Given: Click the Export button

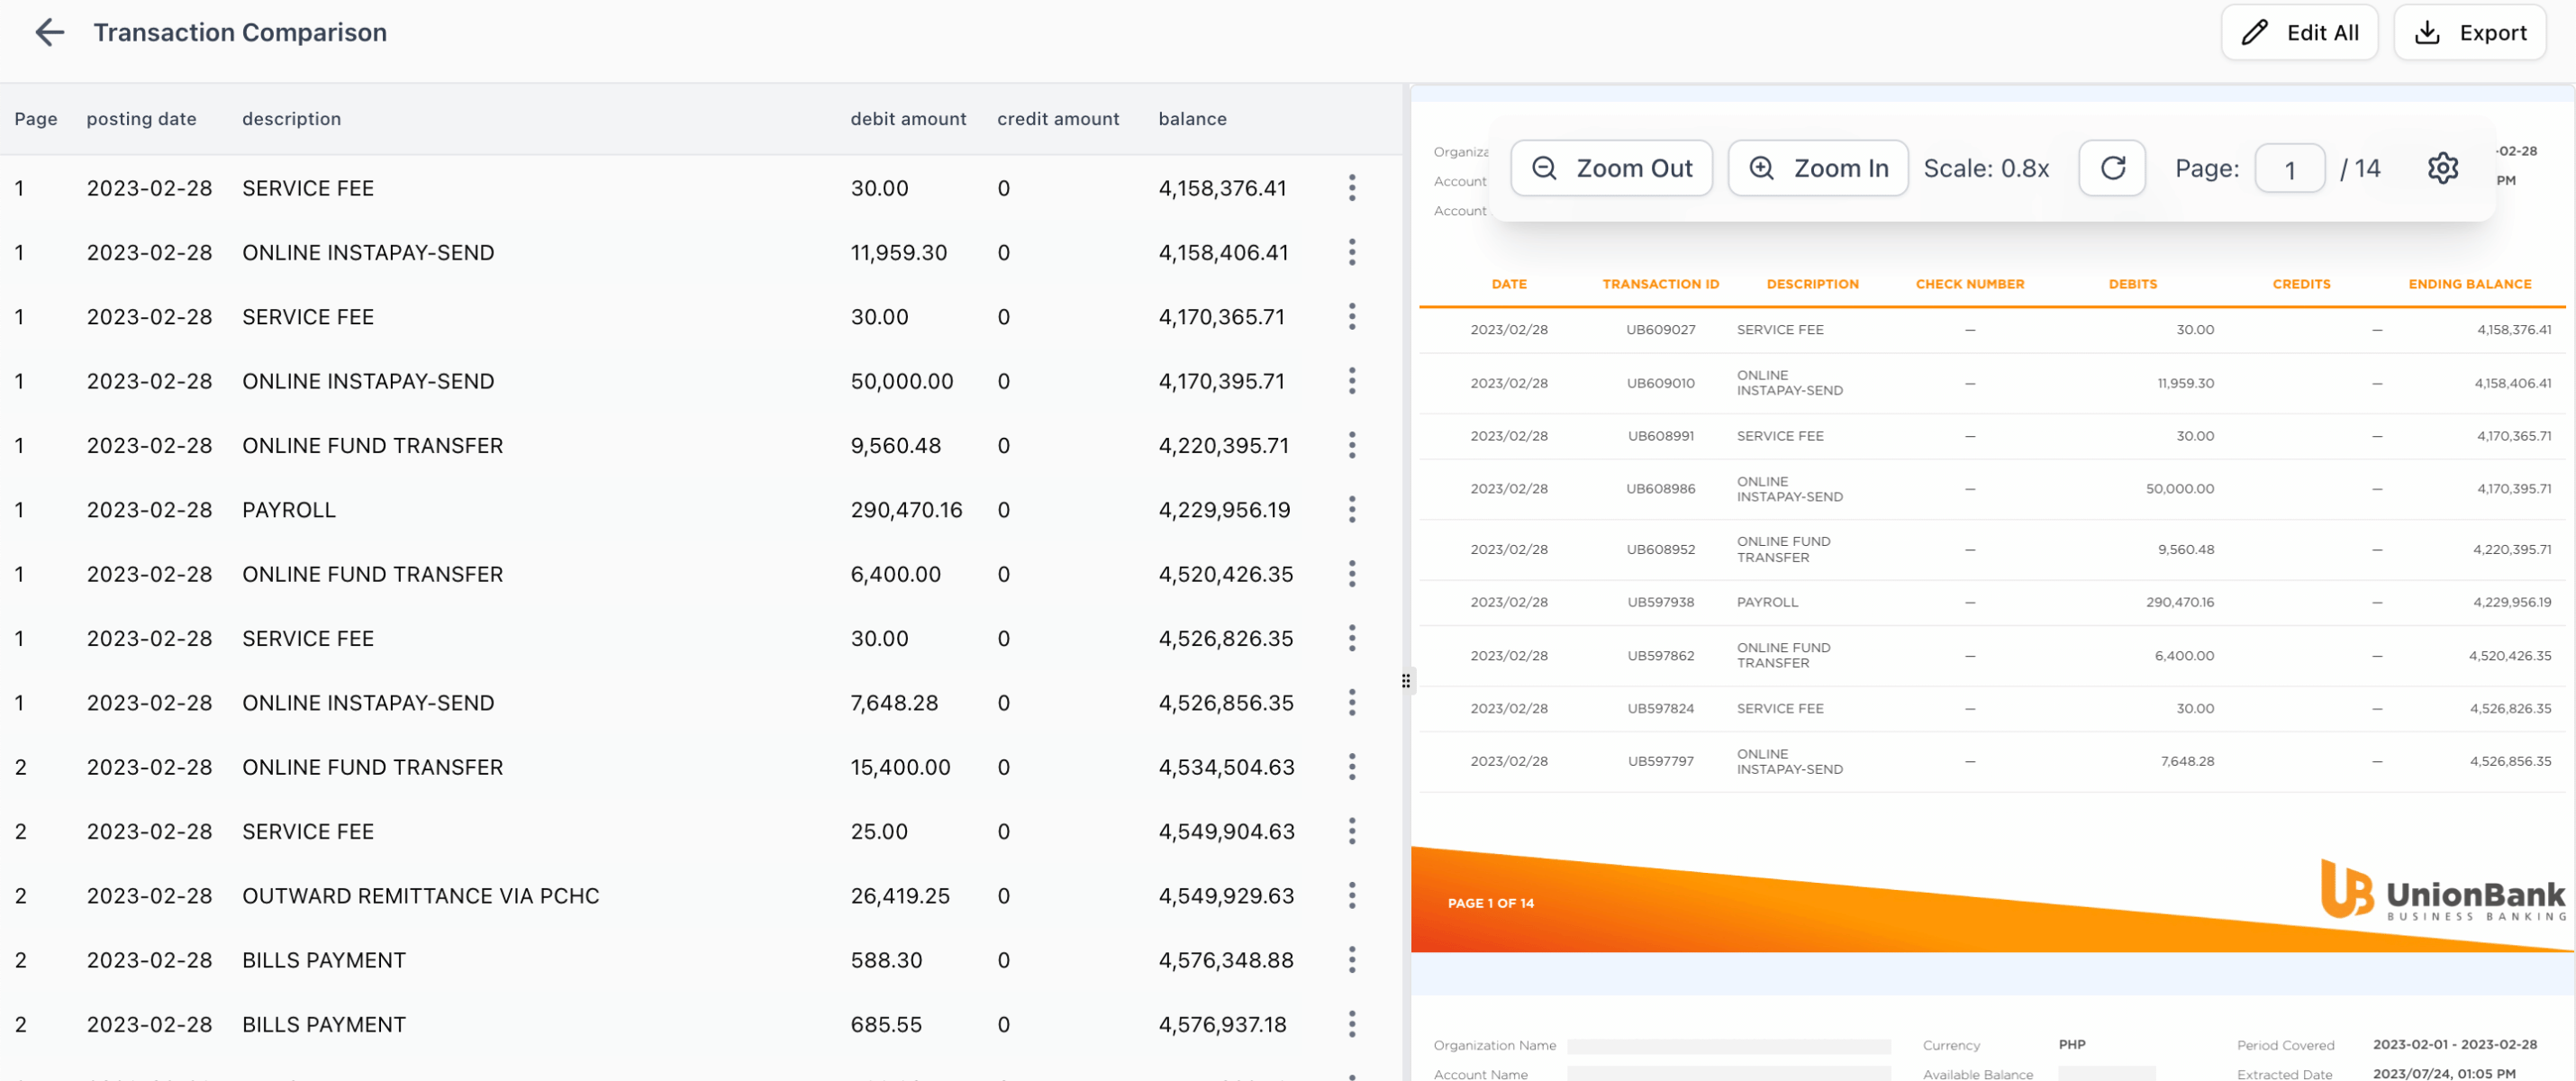Looking at the screenshot, I should tap(2469, 32).
